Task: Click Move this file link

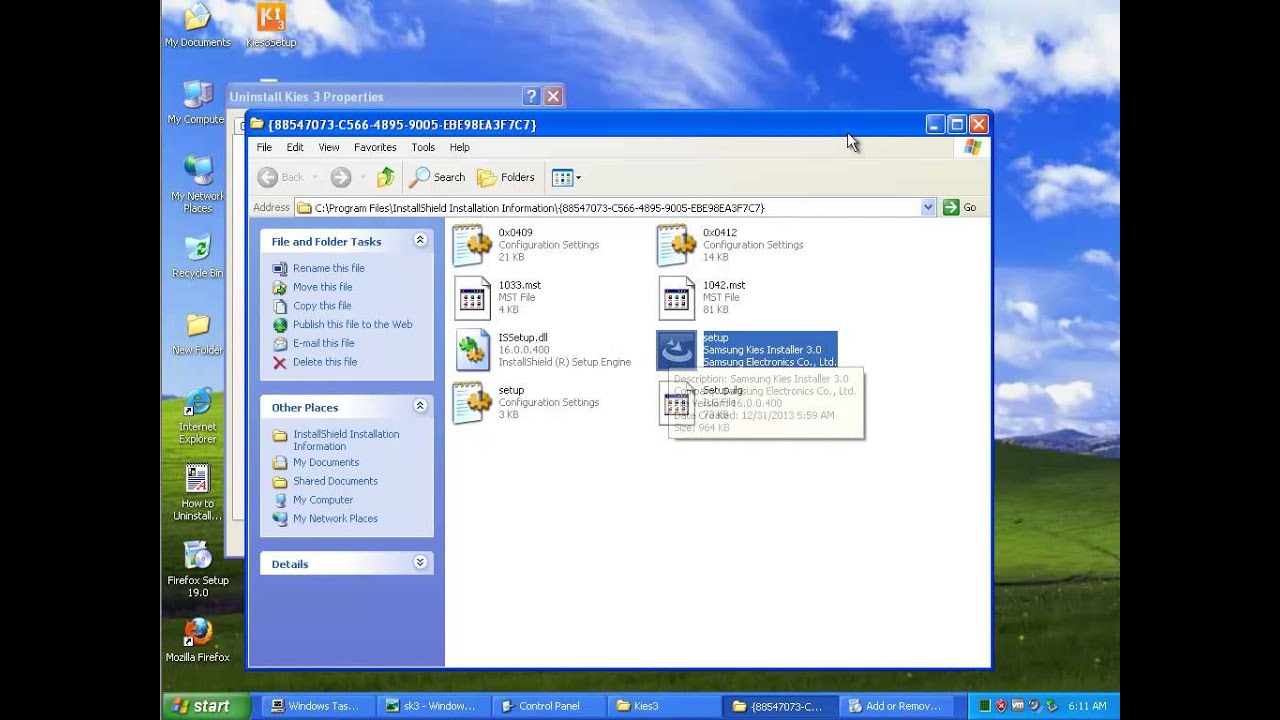Action: (x=322, y=287)
